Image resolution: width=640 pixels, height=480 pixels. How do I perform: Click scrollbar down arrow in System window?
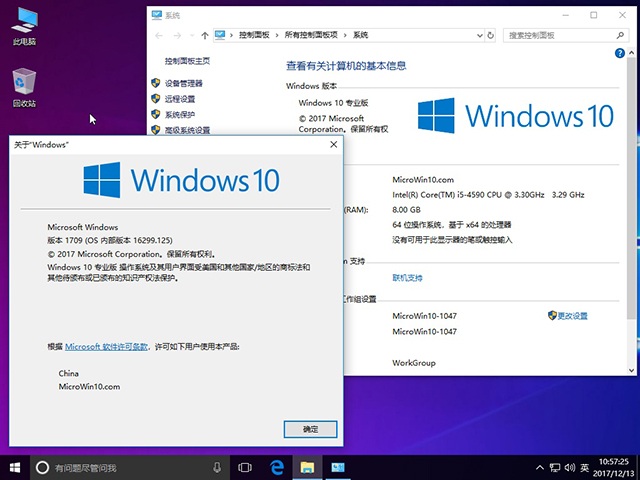[x=632, y=371]
